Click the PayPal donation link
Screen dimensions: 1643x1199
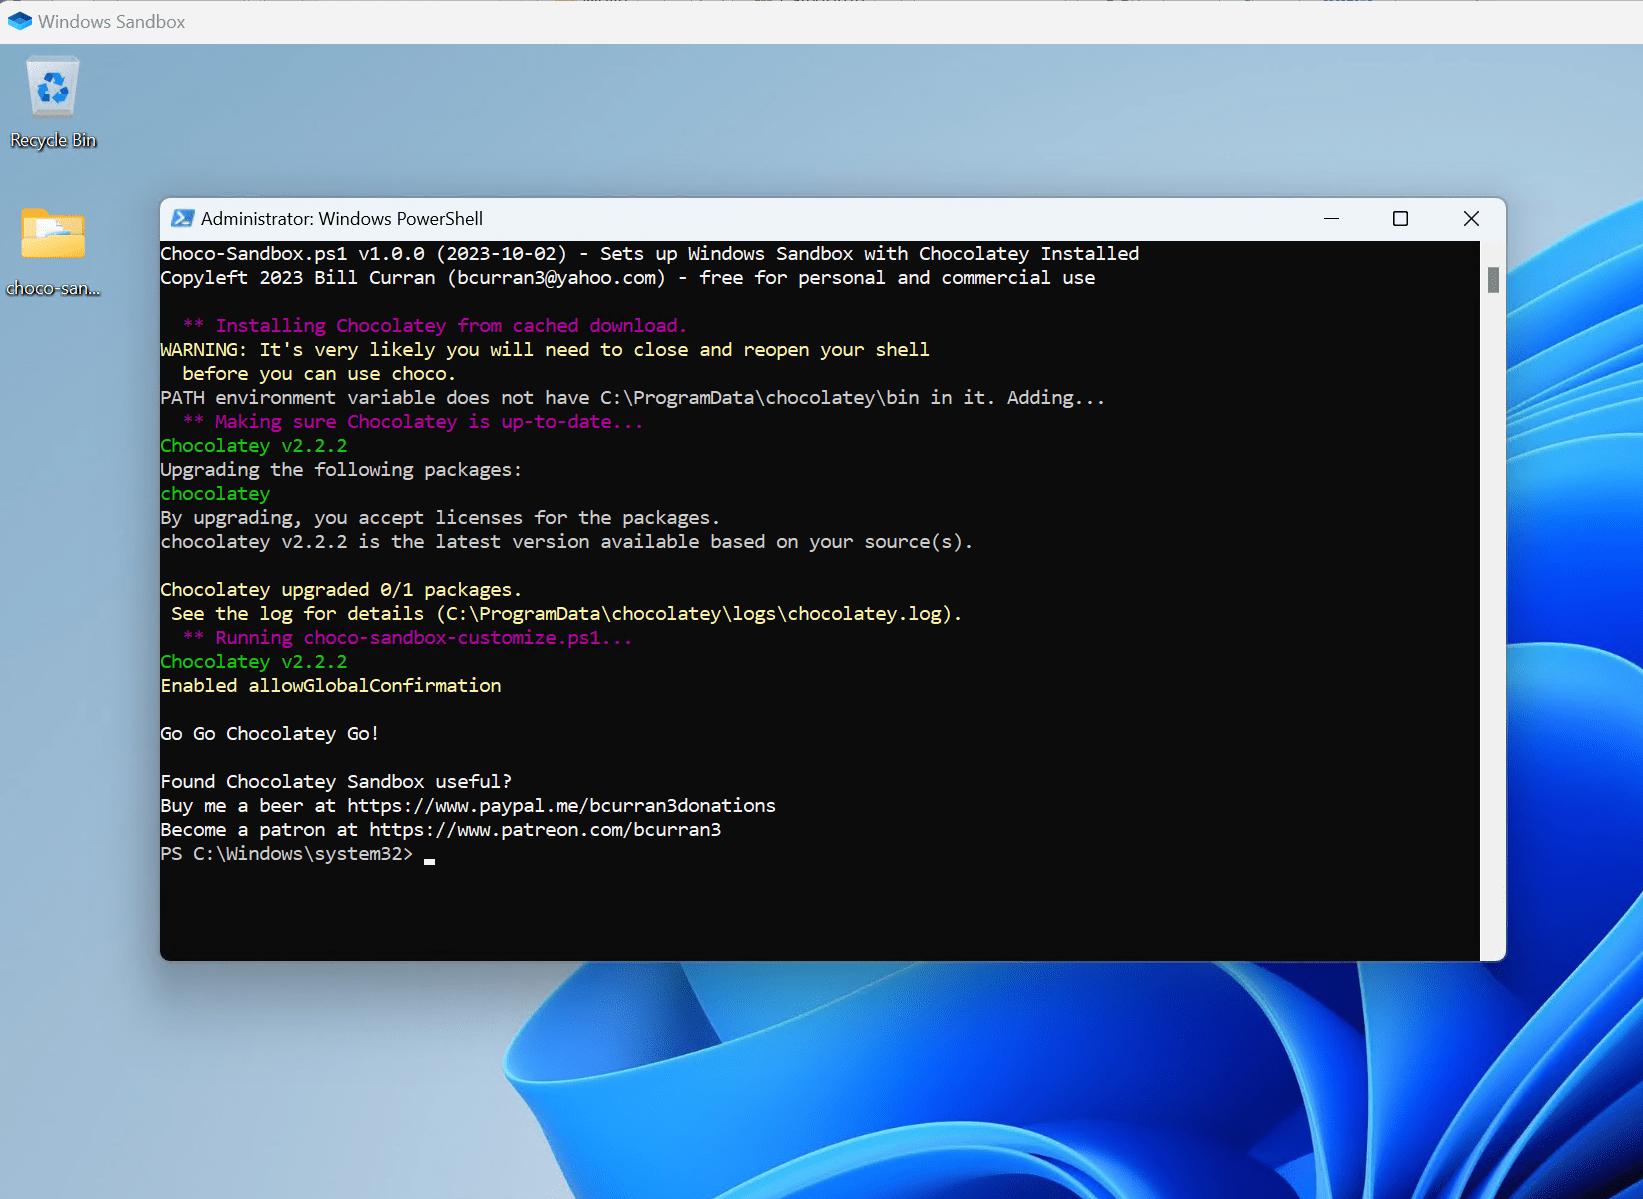coord(558,805)
